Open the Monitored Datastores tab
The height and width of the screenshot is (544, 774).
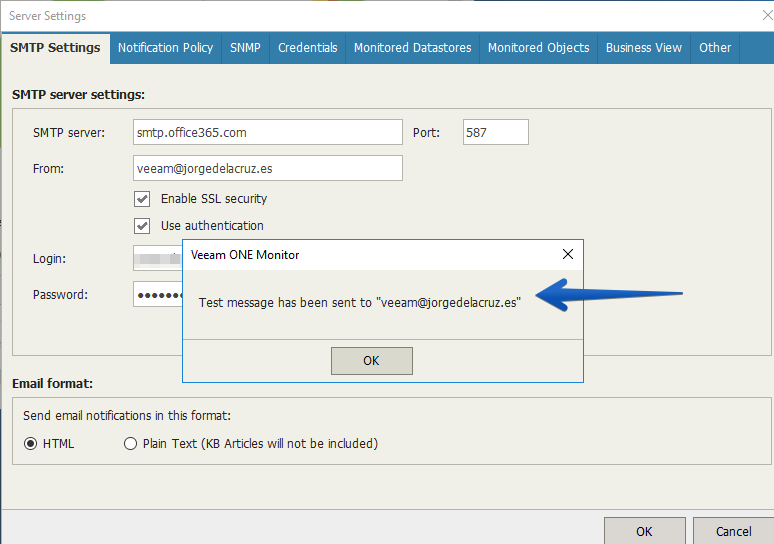(413, 48)
